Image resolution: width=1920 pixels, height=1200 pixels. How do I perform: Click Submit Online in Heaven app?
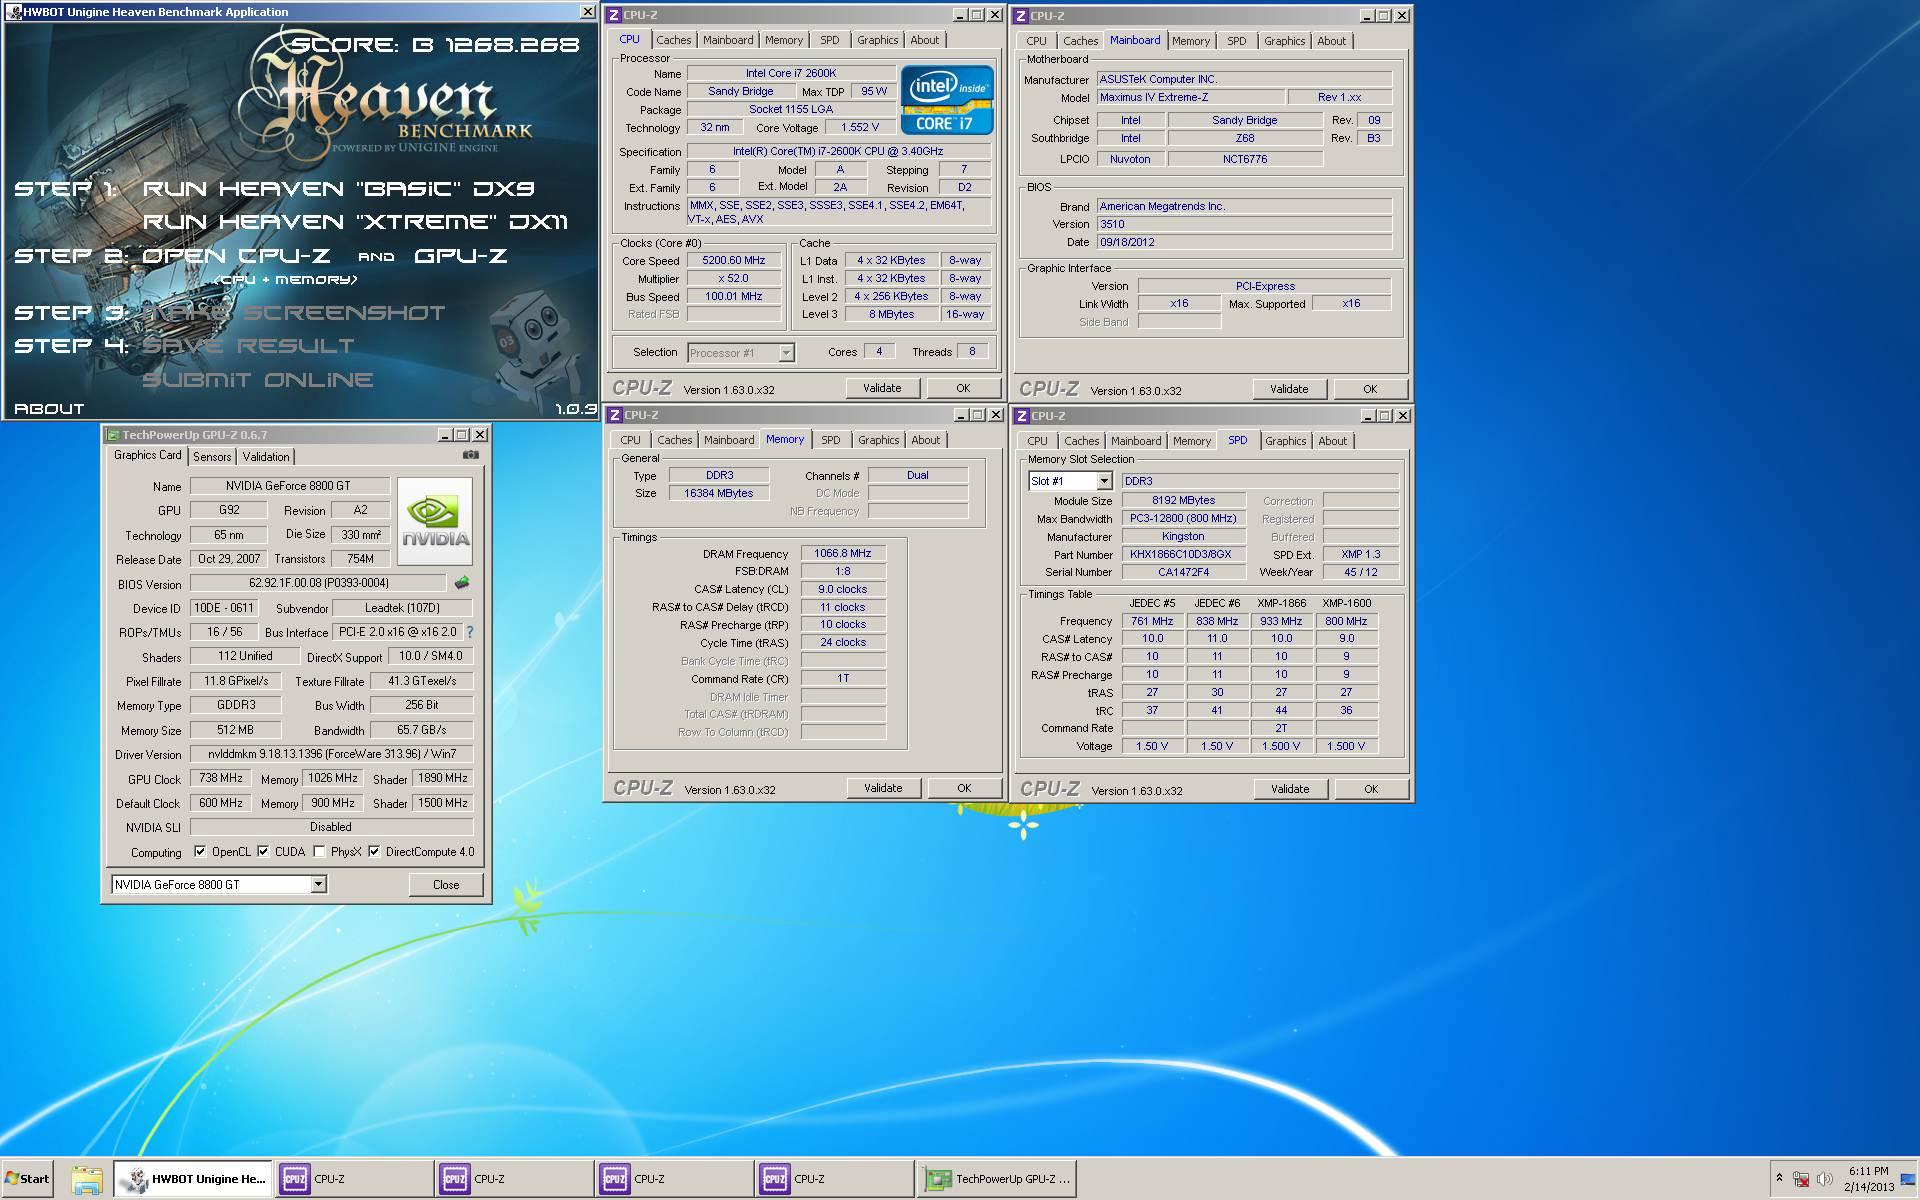coord(258,380)
